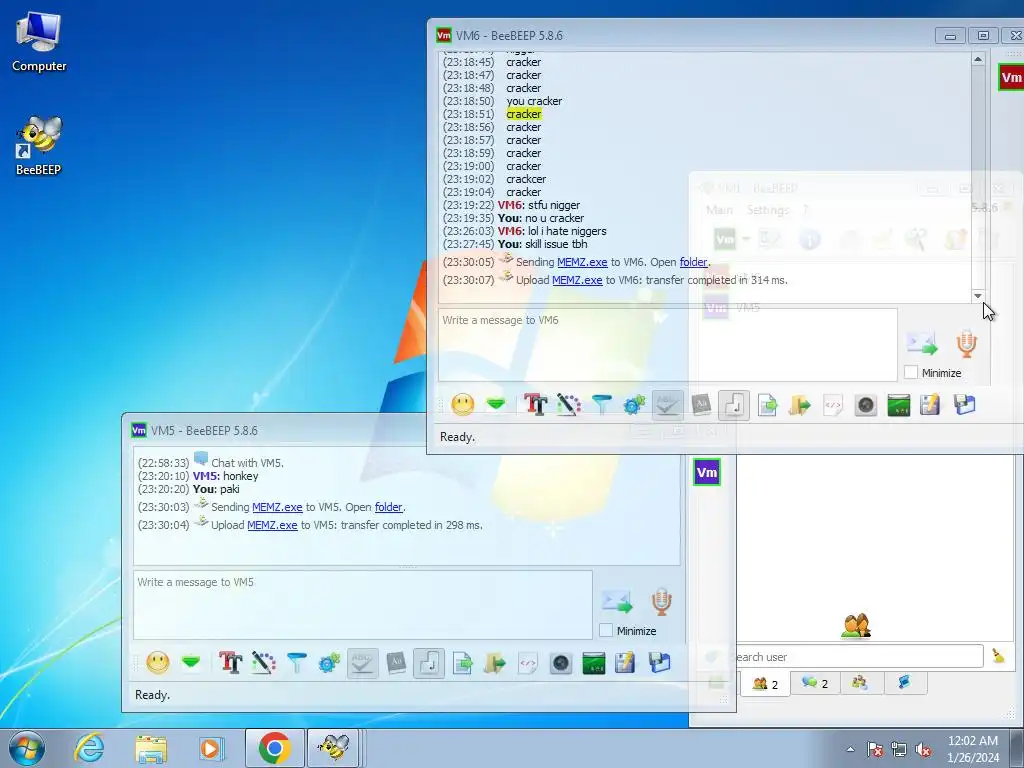Viewport: 1024px width, 768px height.
Task: Open Windows Start menu
Action: (x=26, y=748)
